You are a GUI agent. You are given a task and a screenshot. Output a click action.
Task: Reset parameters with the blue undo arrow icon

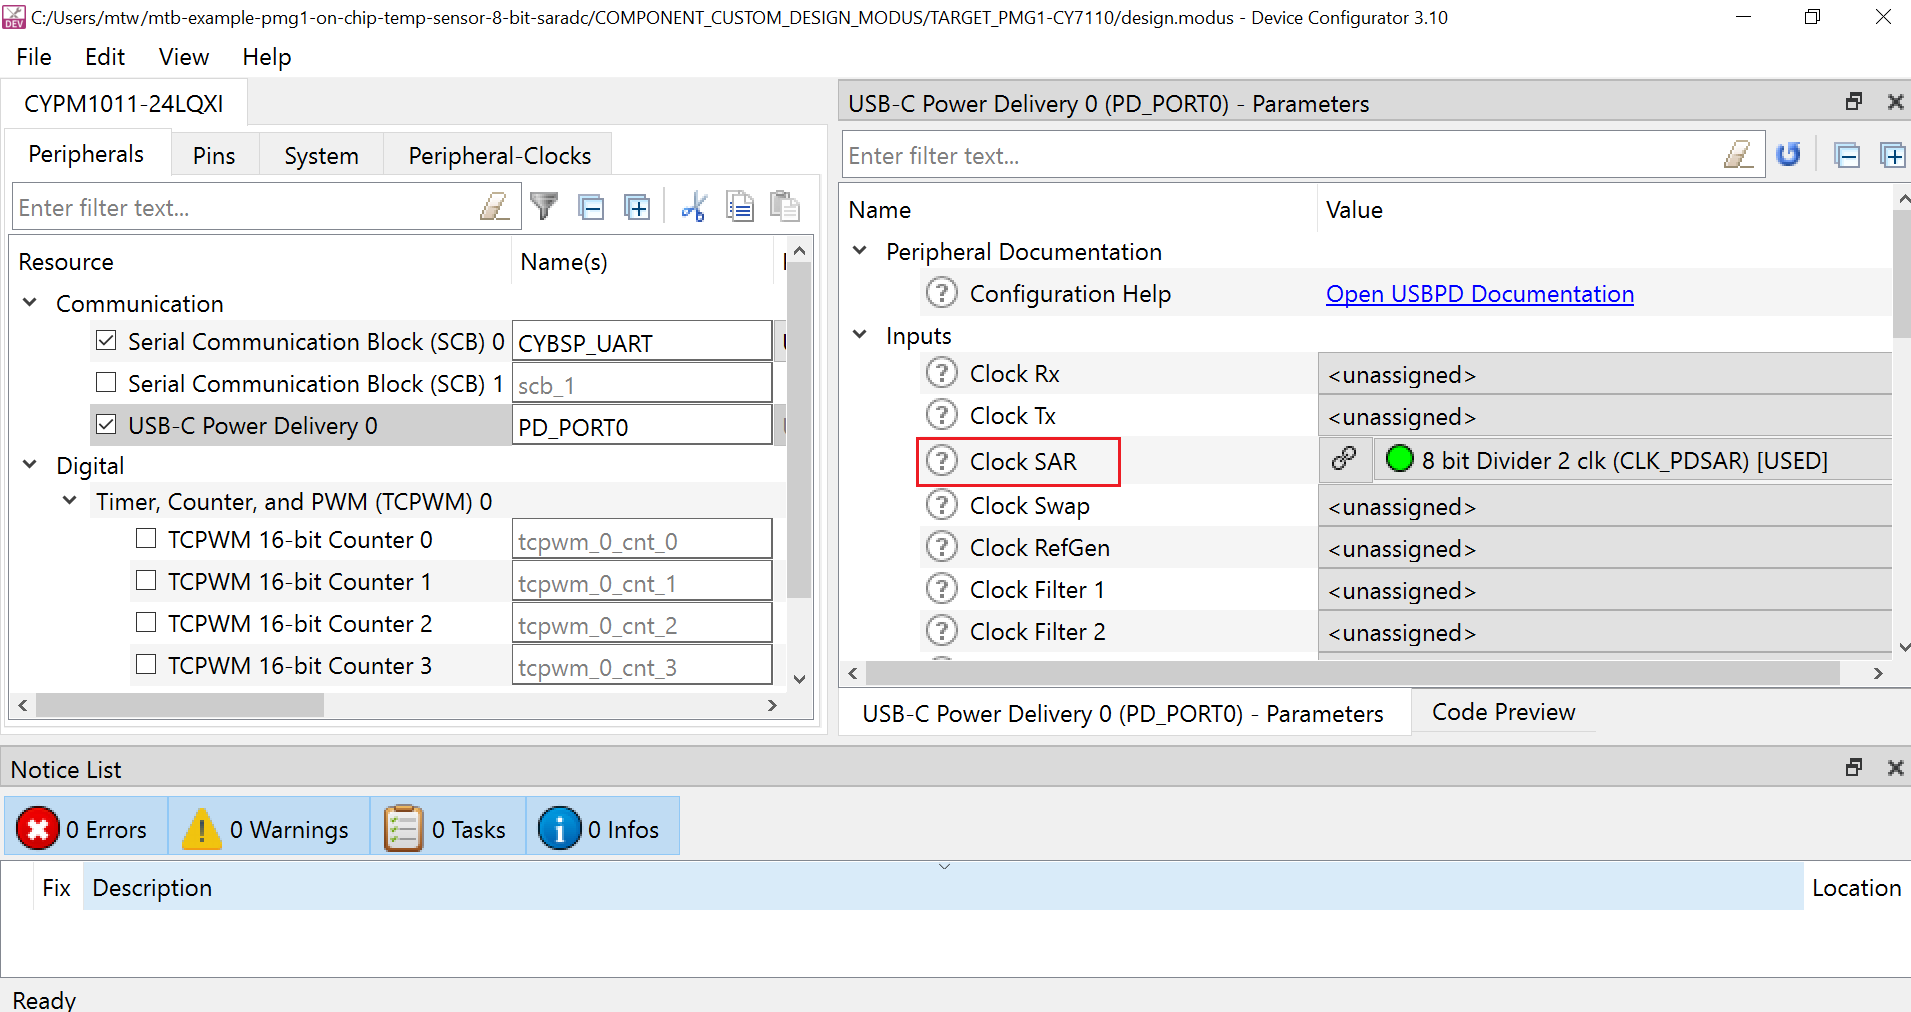[1789, 155]
